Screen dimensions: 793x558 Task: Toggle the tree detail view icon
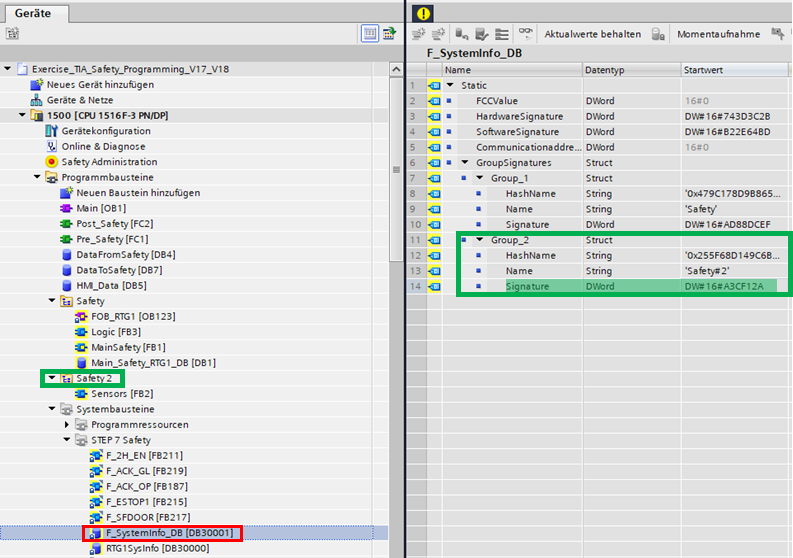pyautogui.click(x=370, y=33)
